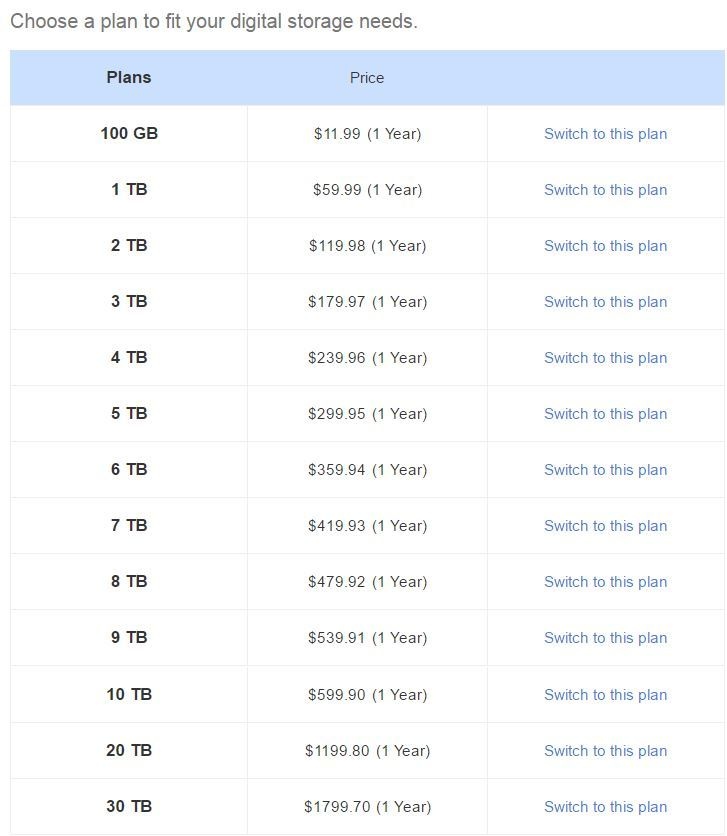Choose the 2 TB plan link
Screen dimensions: 727x836
click(605, 246)
